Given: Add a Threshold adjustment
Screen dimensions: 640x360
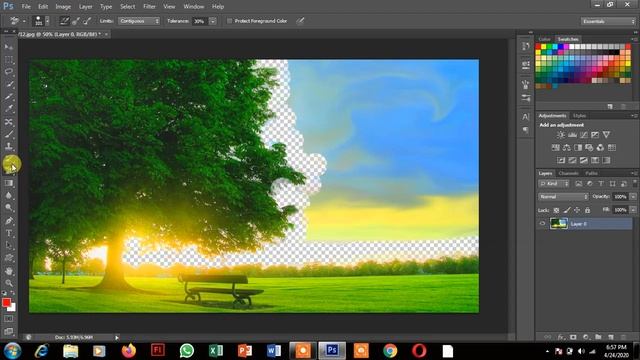Looking at the screenshot, I should 584,160.
